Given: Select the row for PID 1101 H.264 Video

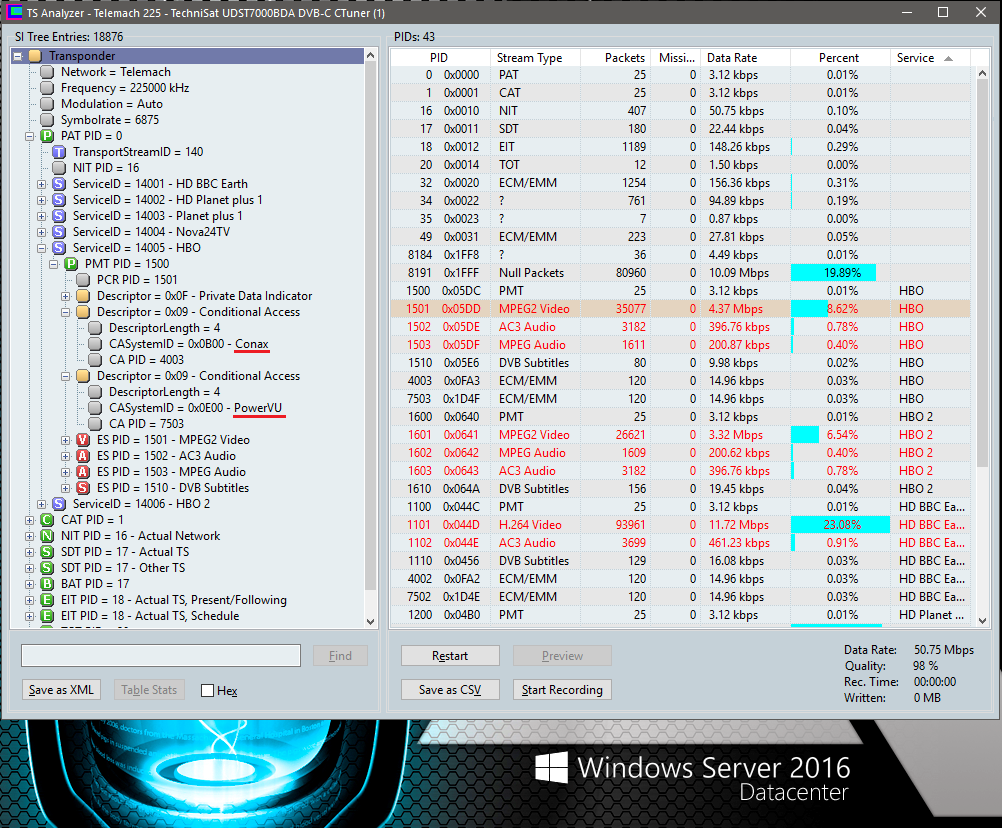Looking at the screenshot, I should pyautogui.click(x=680, y=525).
